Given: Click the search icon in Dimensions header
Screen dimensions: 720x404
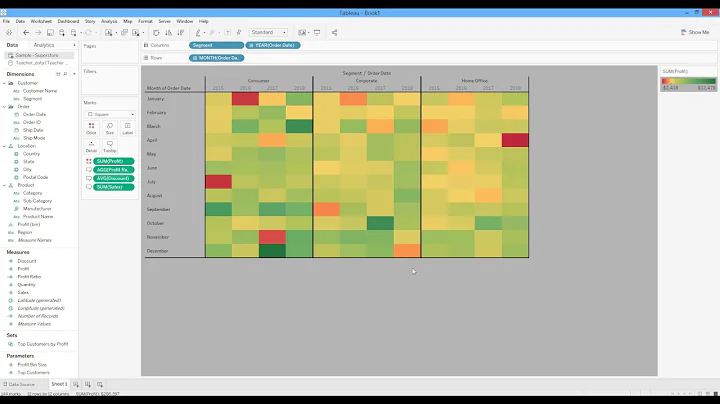Looking at the screenshot, I should click(x=65, y=74).
